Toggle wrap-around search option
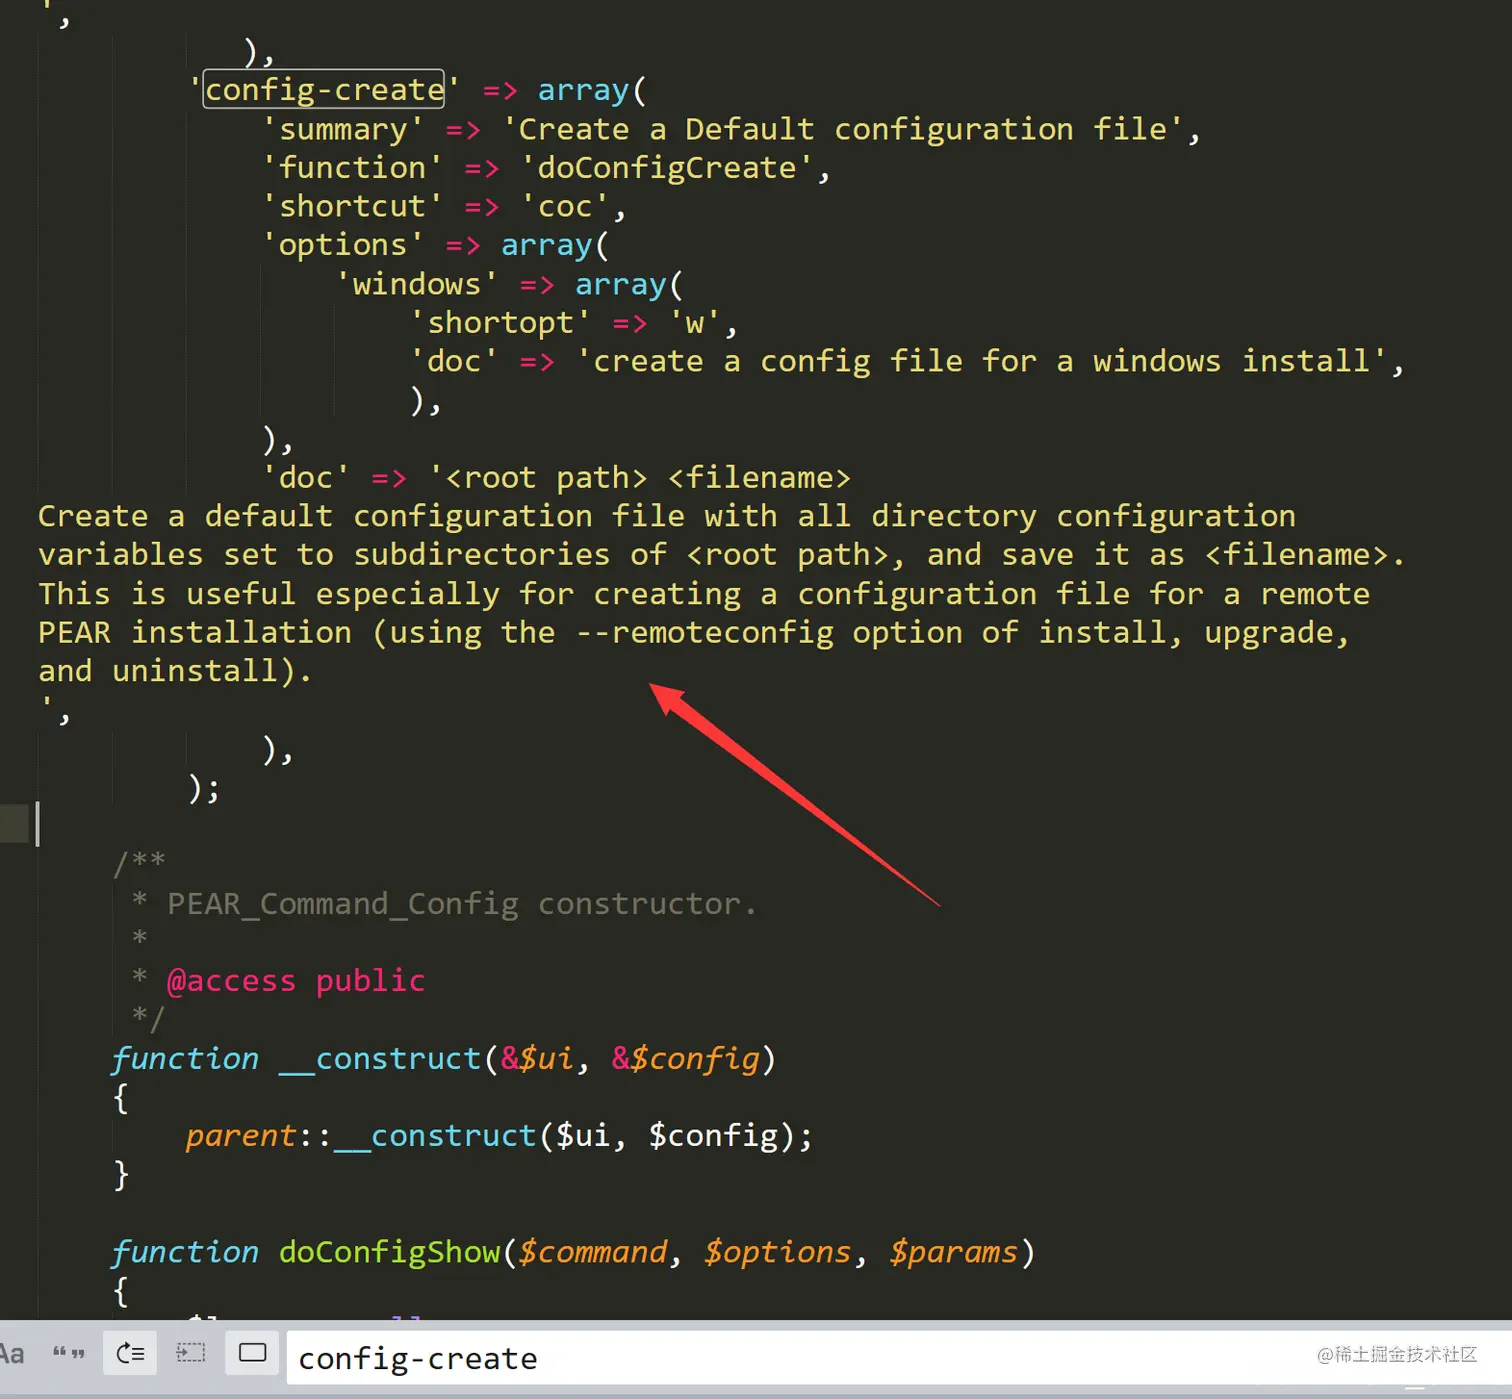1512x1399 pixels. click(130, 1354)
